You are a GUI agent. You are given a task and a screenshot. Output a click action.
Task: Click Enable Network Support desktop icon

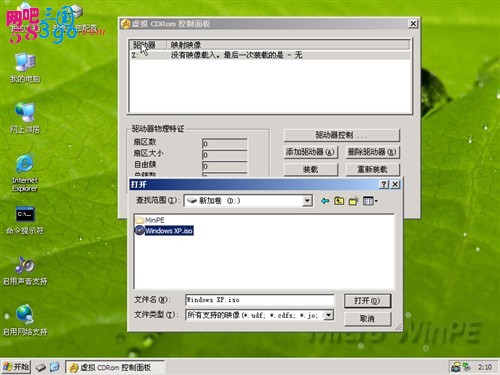coord(25,320)
